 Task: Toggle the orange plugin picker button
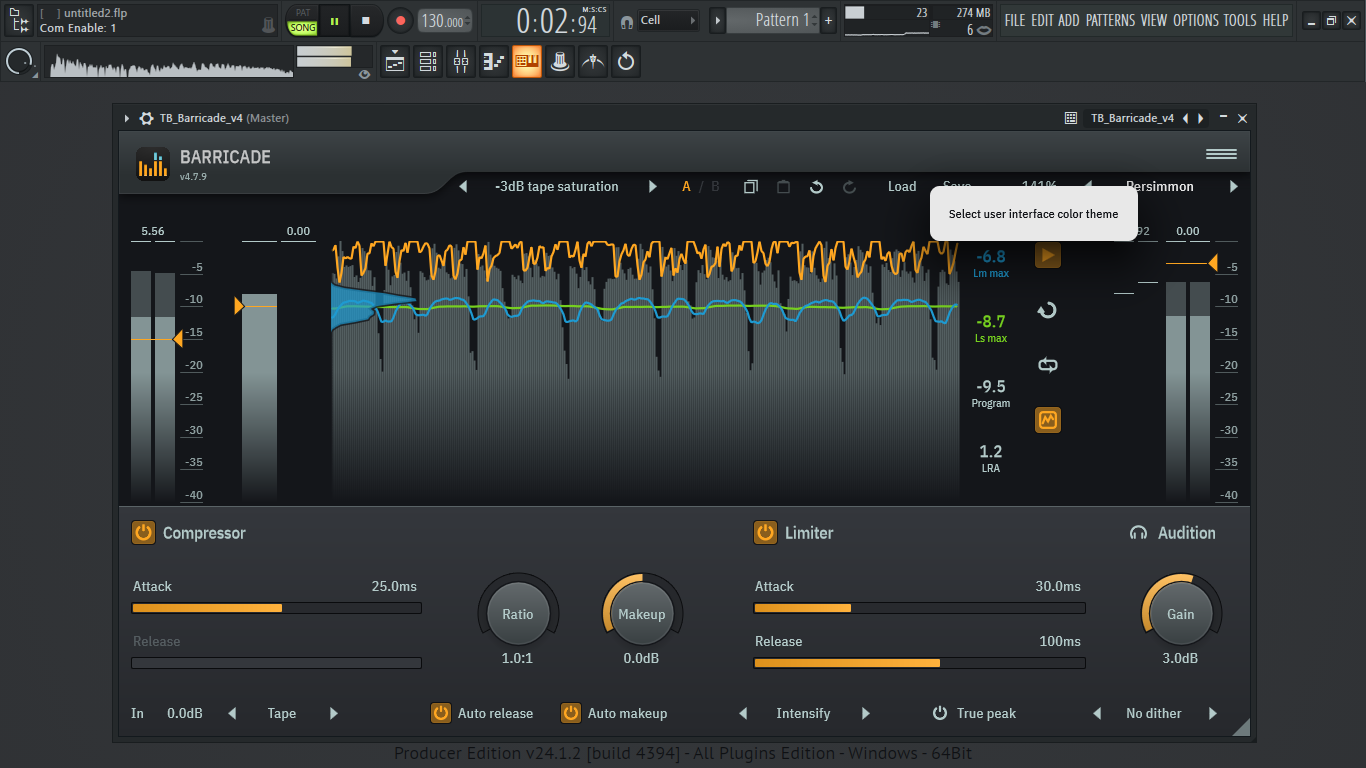[527, 62]
